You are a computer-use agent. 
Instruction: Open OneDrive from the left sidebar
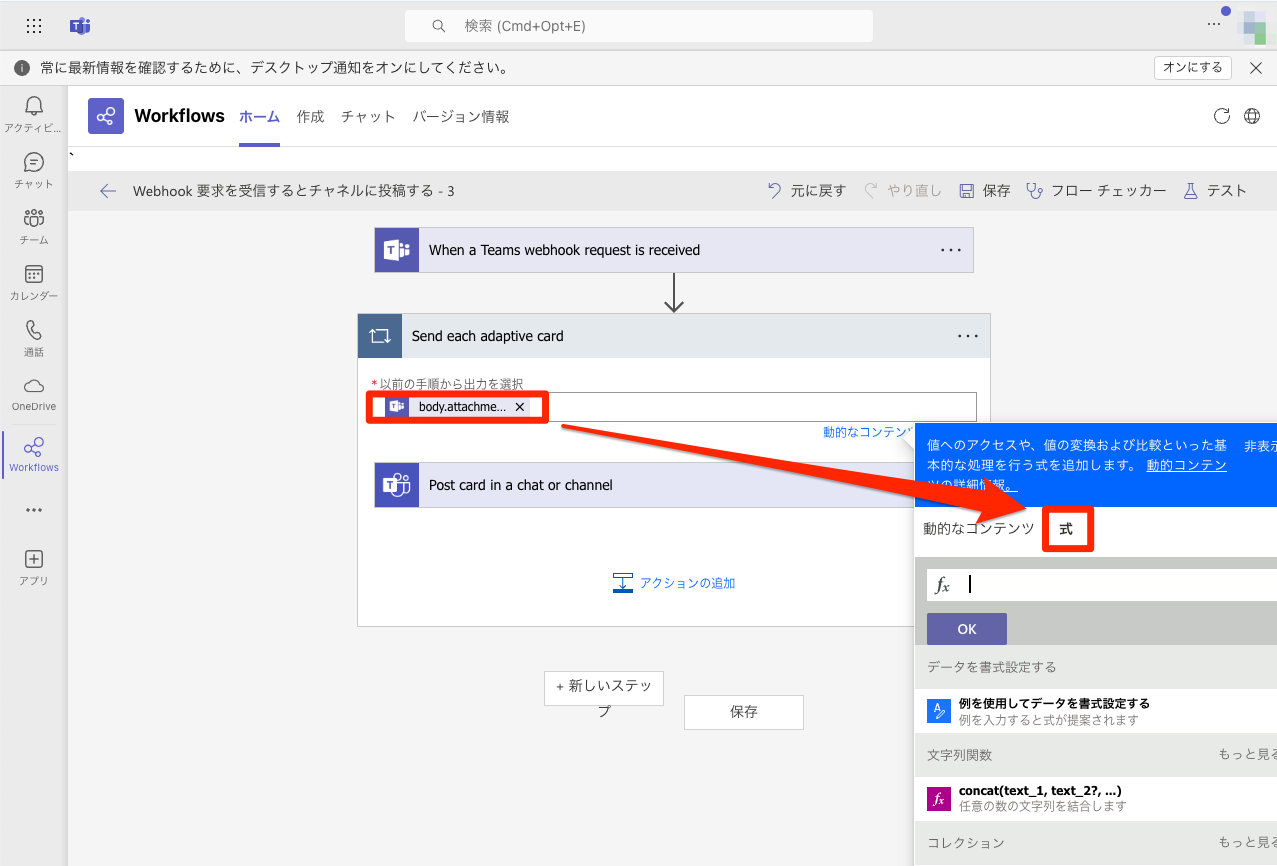coord(34,394)
